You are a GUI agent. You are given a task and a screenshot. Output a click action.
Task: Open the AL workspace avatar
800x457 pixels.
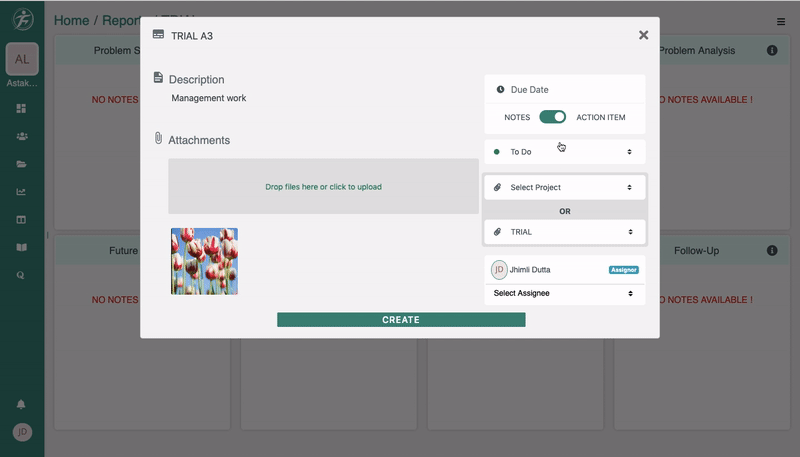[22, 59]
